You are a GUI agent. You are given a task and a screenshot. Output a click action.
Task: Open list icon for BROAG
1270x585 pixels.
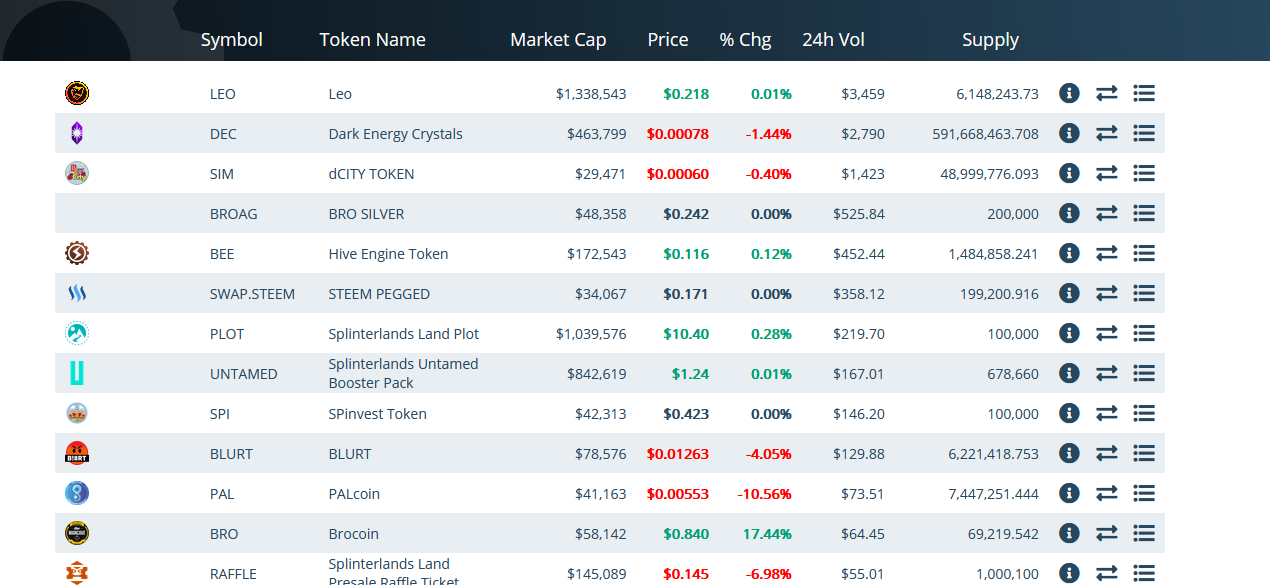click(1144, 213)
